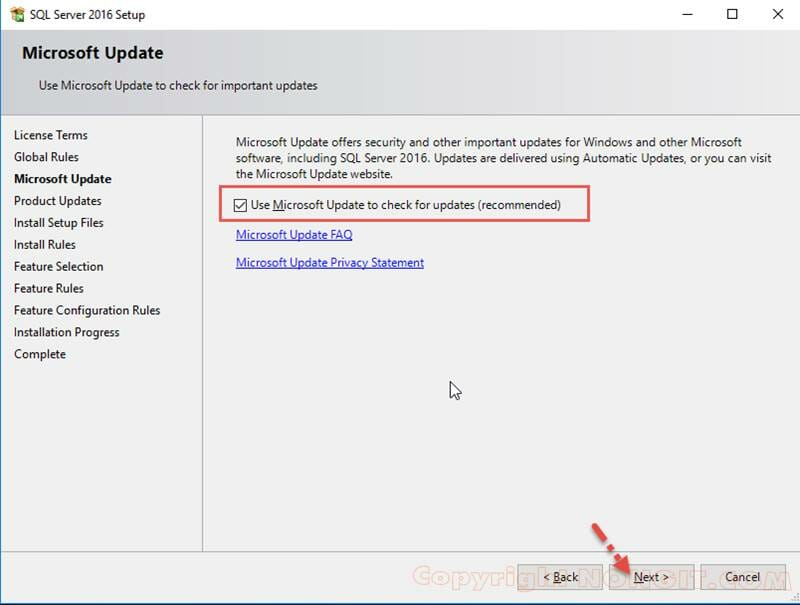The height and width of the screenshot is (605, 800).
Task: Select the Install Rules step
Action: click(46, 245)
